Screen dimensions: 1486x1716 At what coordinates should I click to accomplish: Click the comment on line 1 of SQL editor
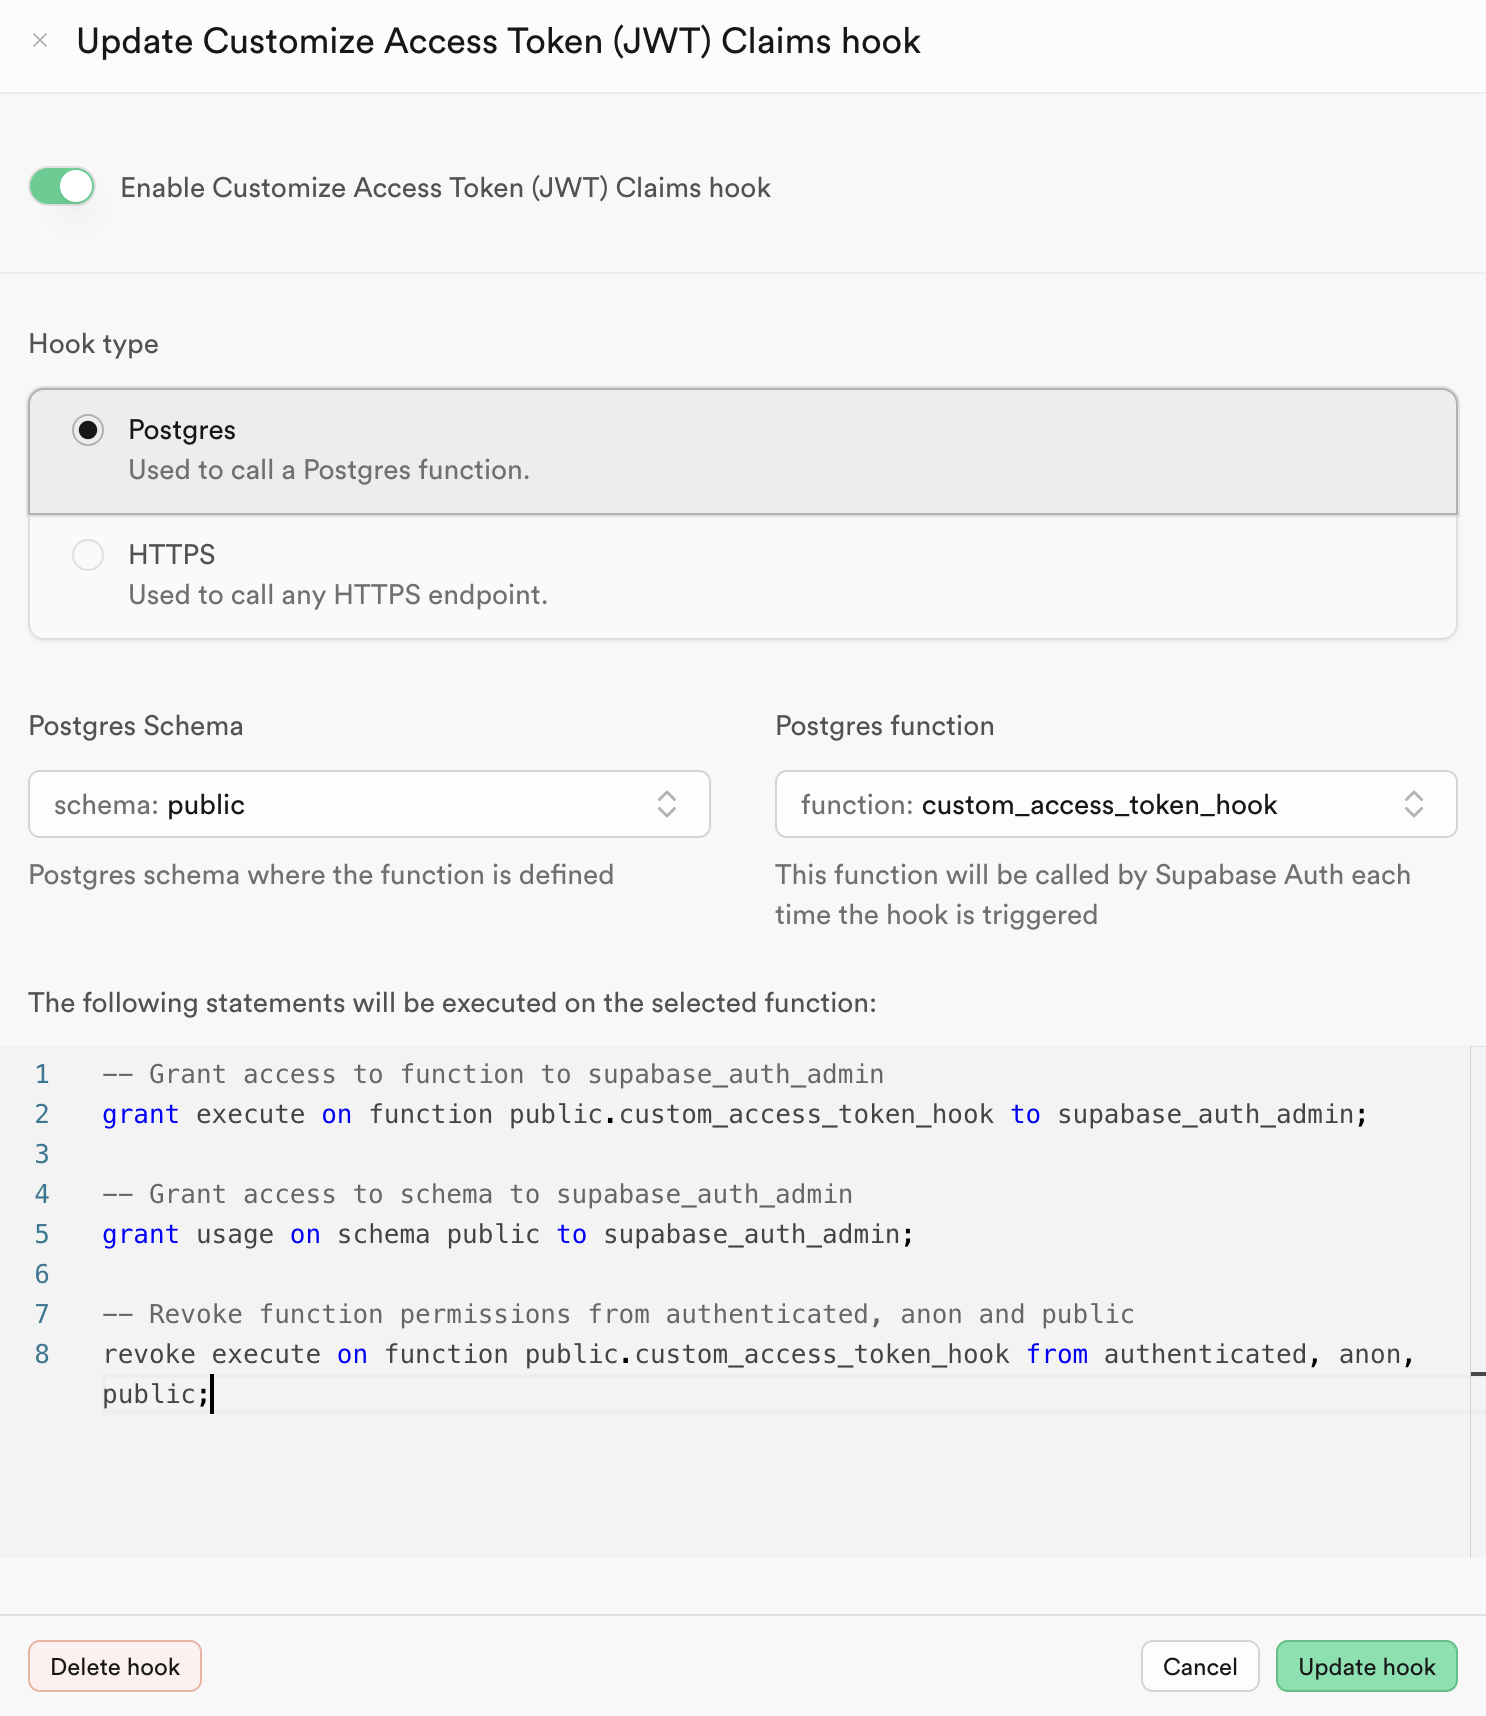pyautogui.click(x=493, y=1074)
